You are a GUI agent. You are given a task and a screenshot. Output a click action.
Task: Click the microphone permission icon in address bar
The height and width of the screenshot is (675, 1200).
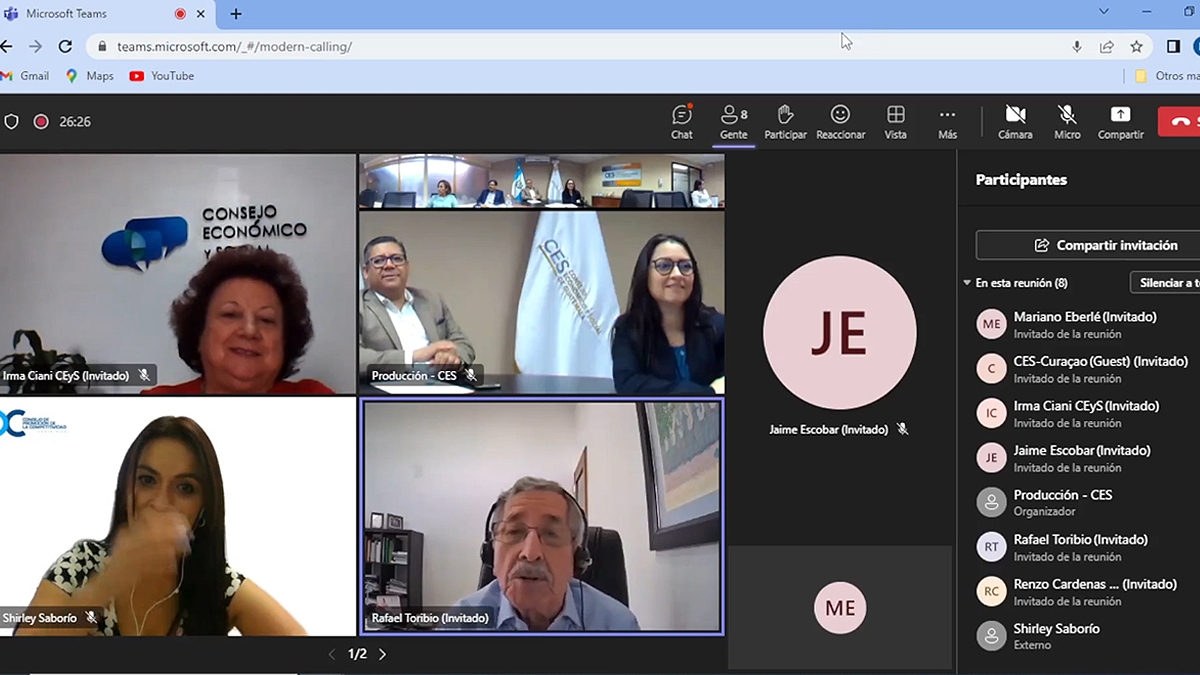tap(1077, 46)
